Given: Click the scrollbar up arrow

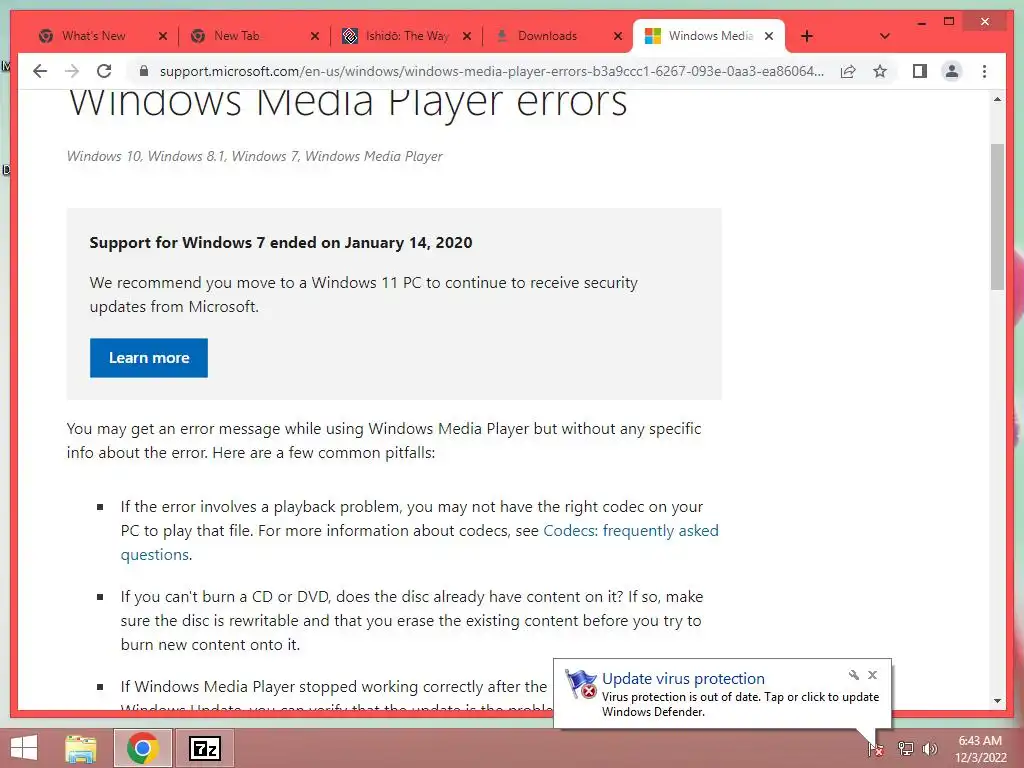Looking at the screenshot, I should 997,99.
